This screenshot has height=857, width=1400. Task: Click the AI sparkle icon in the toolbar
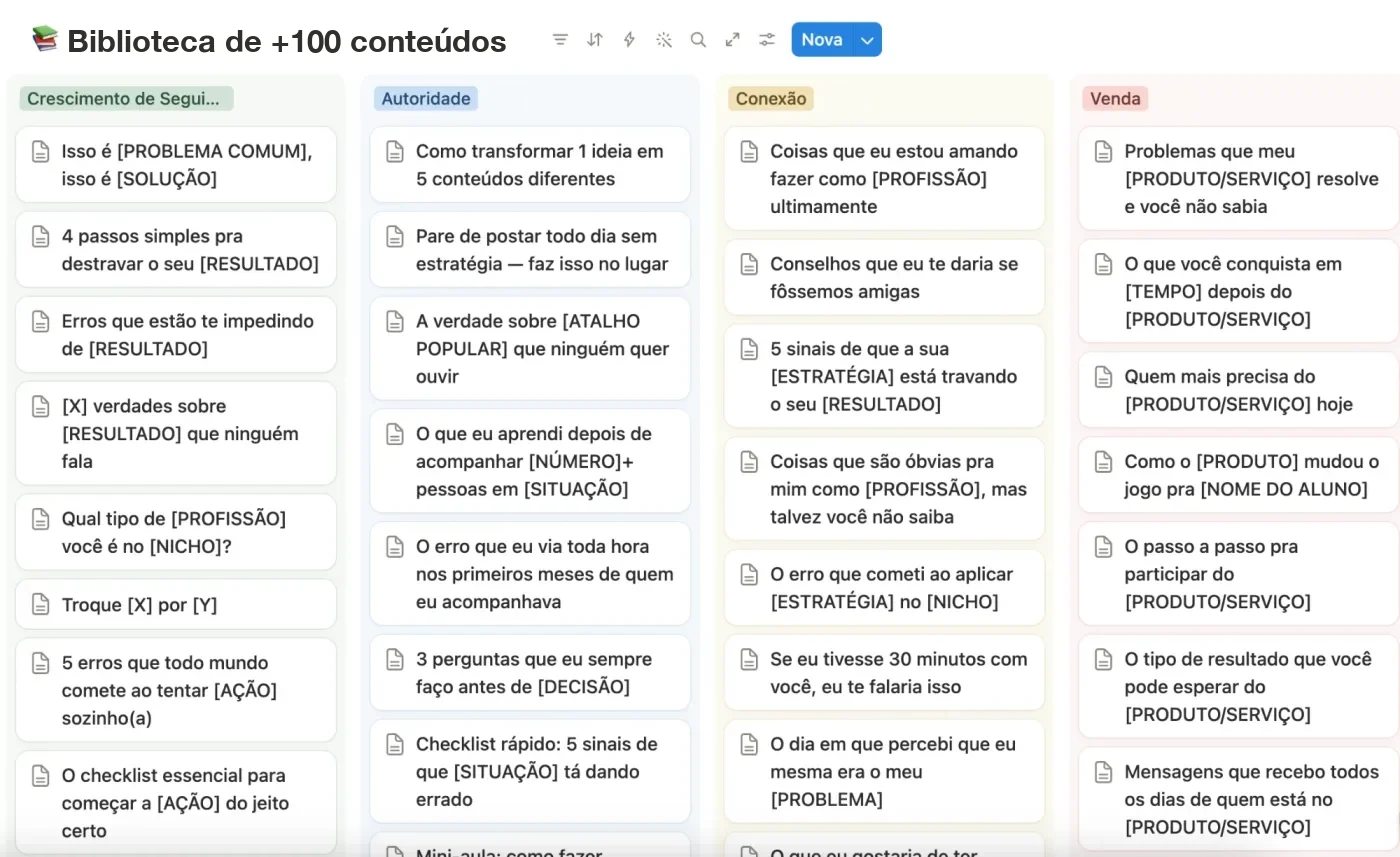(664, 40)
